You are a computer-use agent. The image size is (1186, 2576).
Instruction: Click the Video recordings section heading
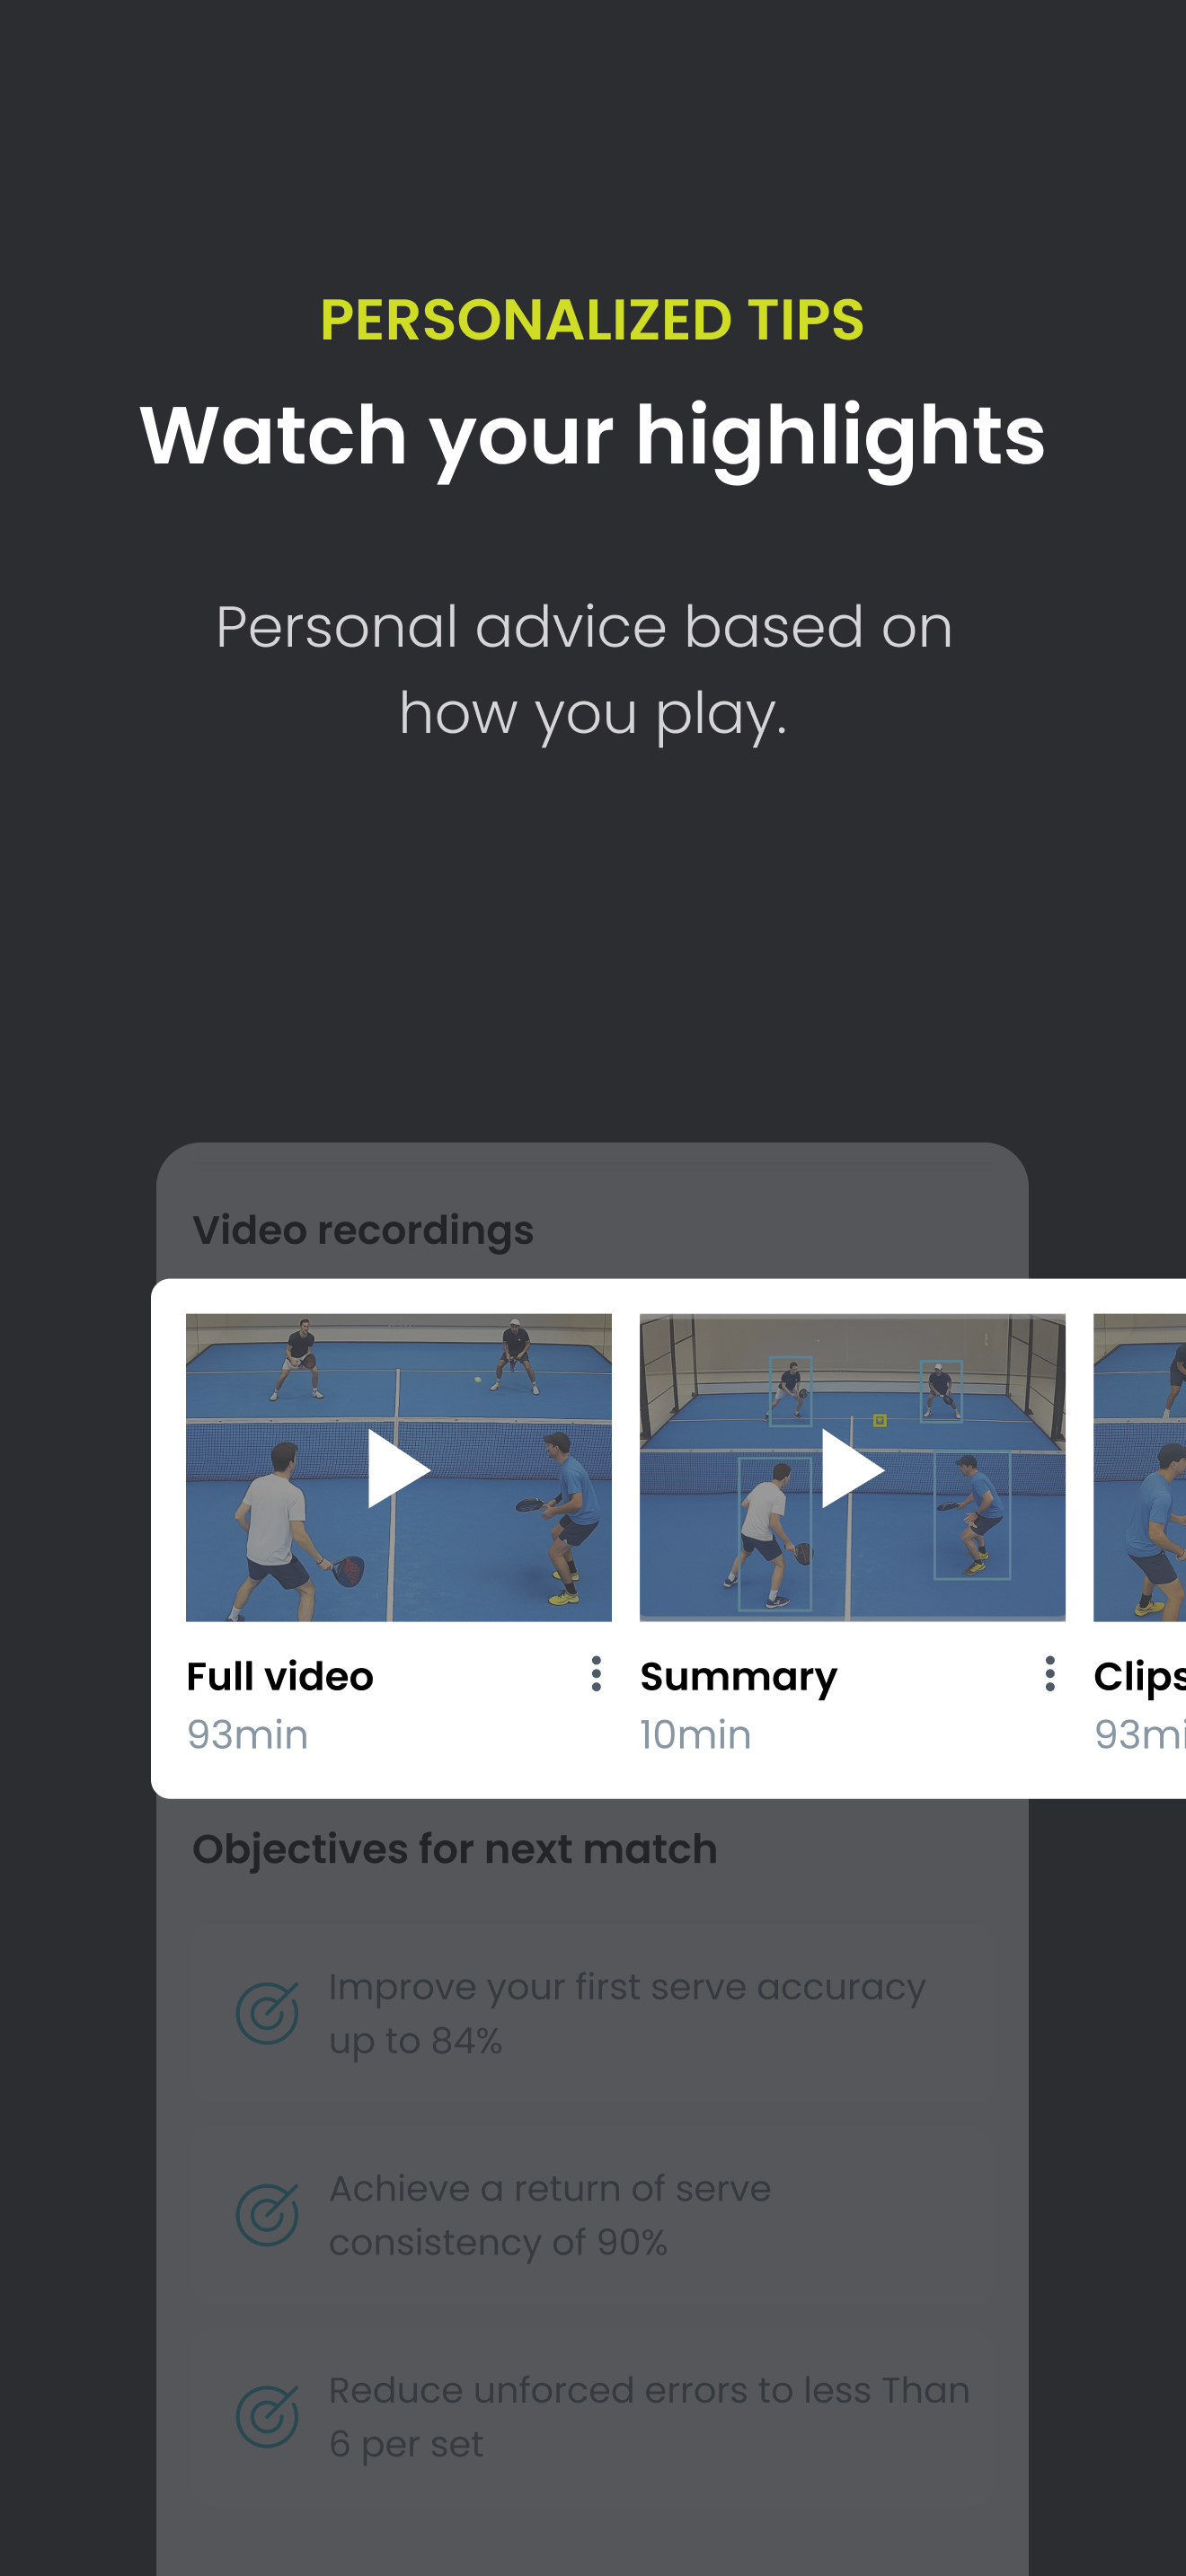pos(363,1231)
